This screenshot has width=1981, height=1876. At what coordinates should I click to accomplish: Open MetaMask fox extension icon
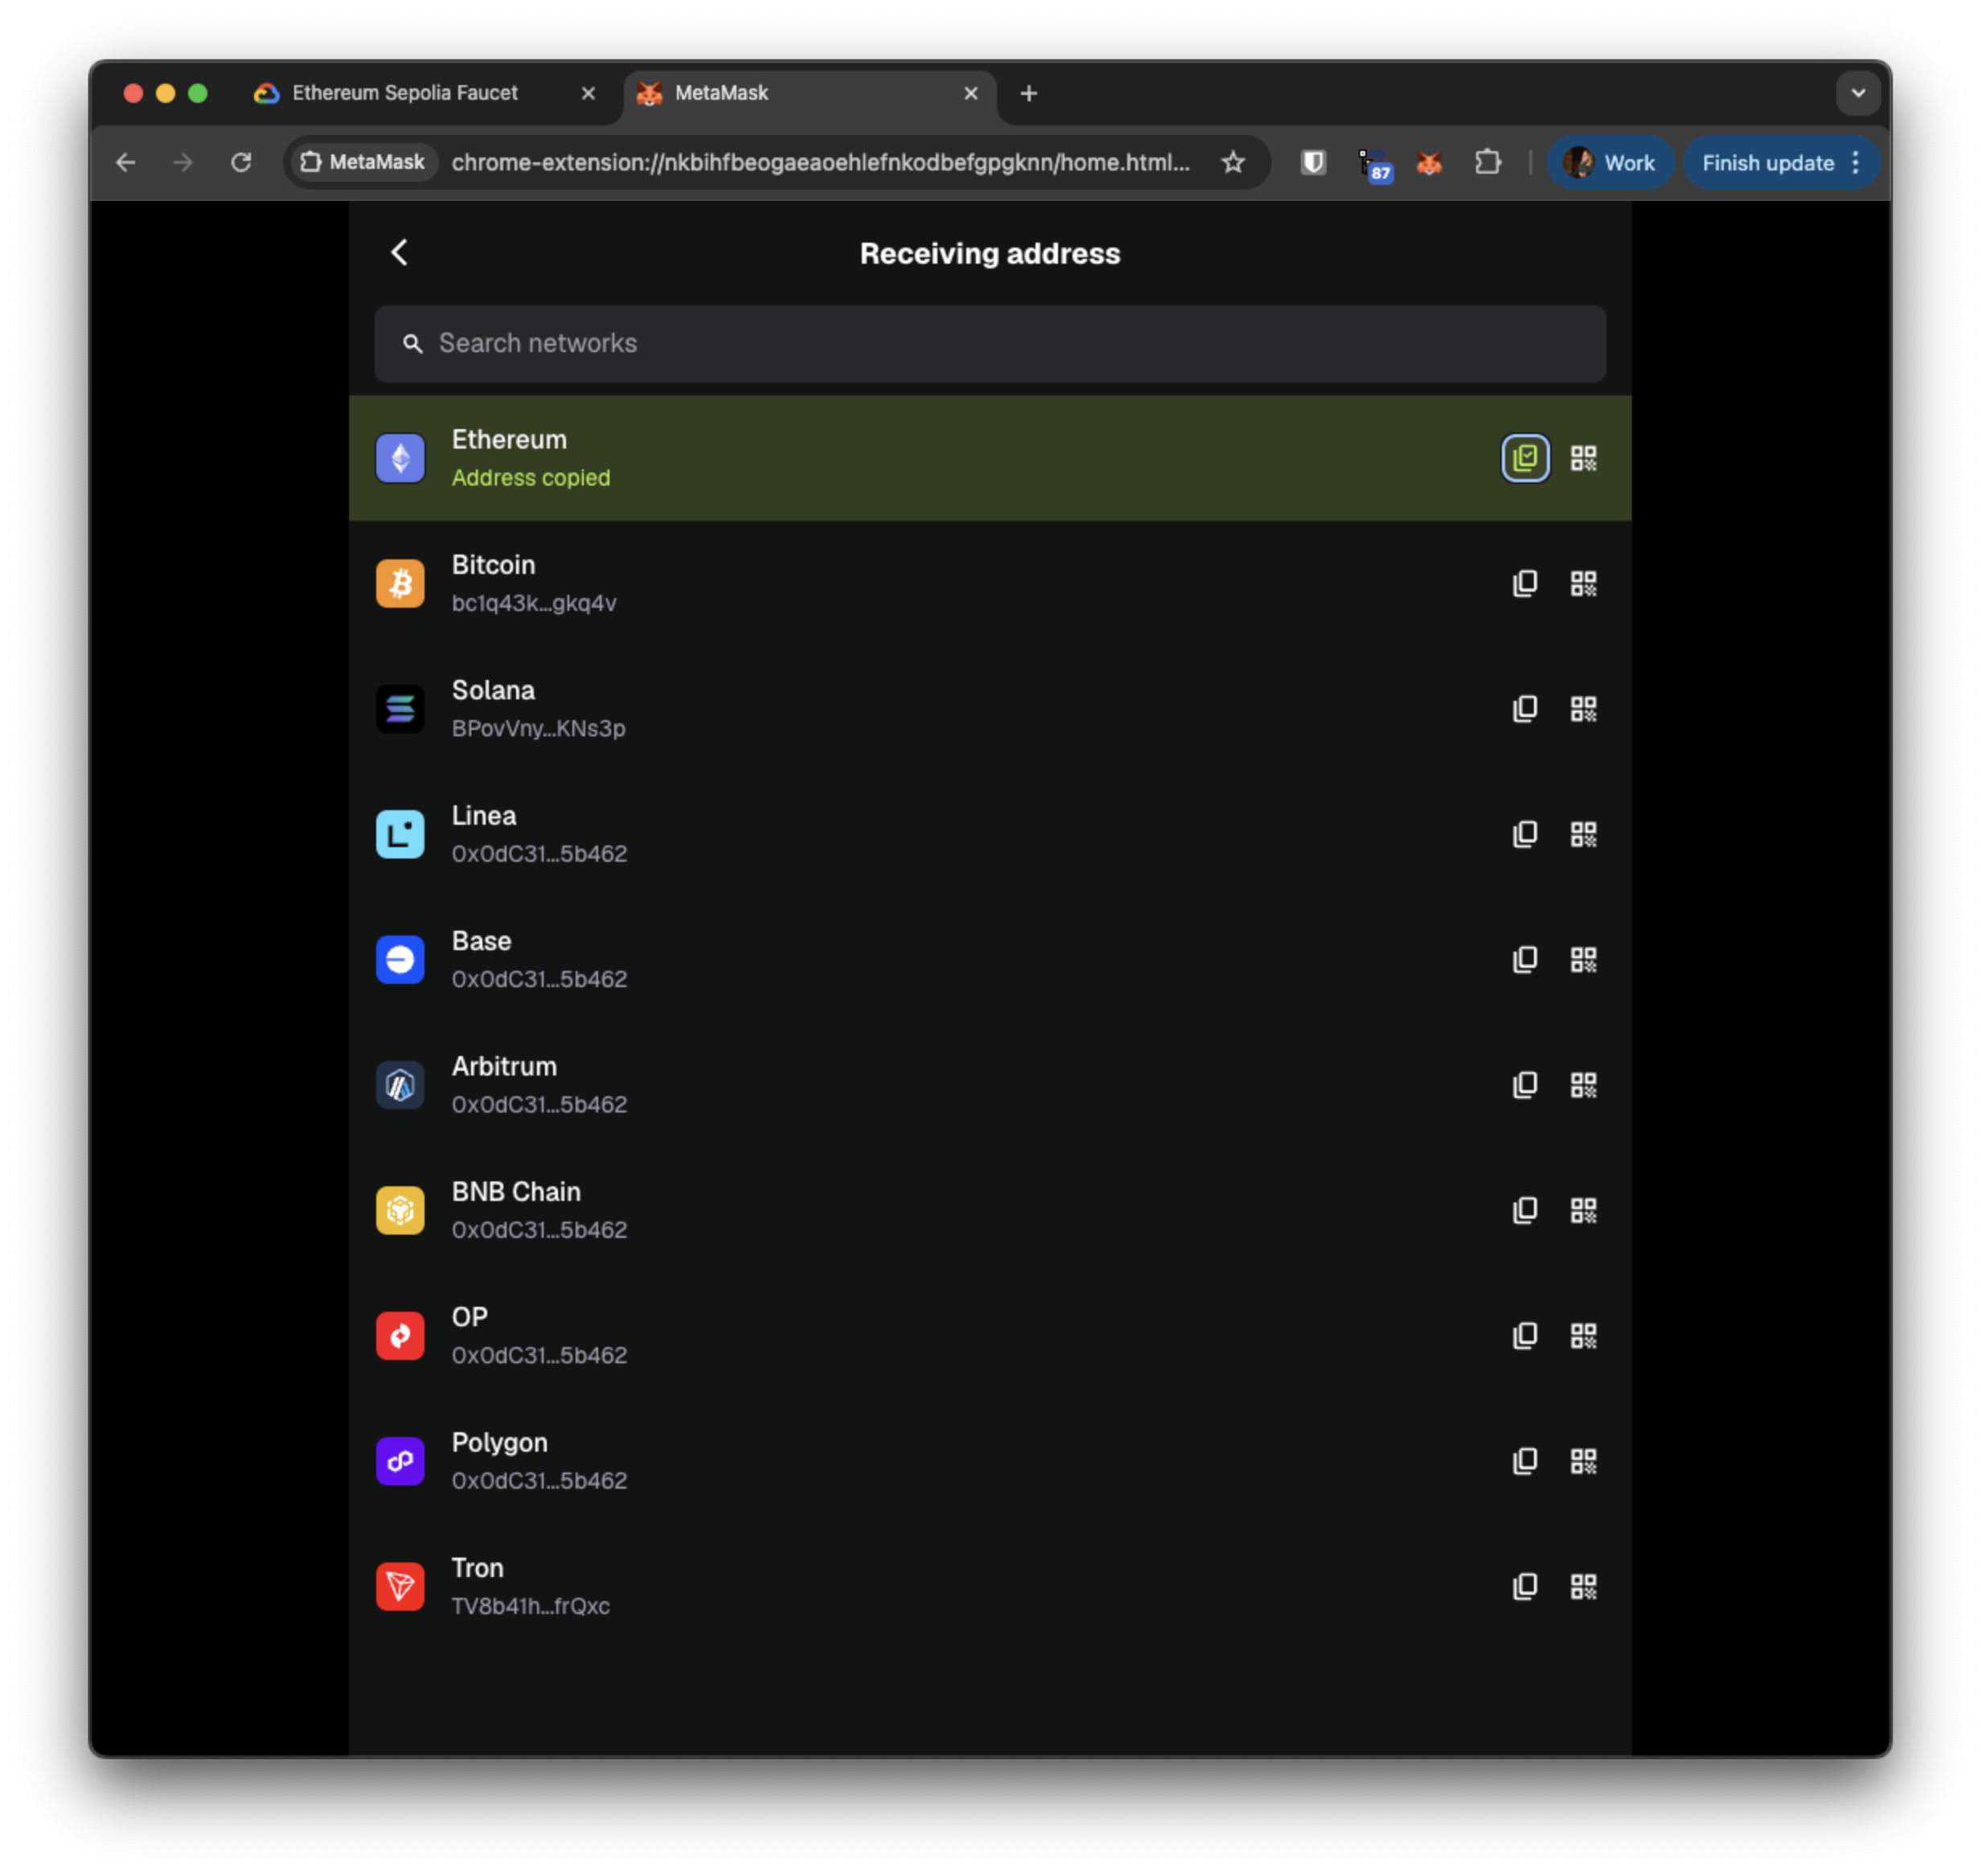(1429, 162)
